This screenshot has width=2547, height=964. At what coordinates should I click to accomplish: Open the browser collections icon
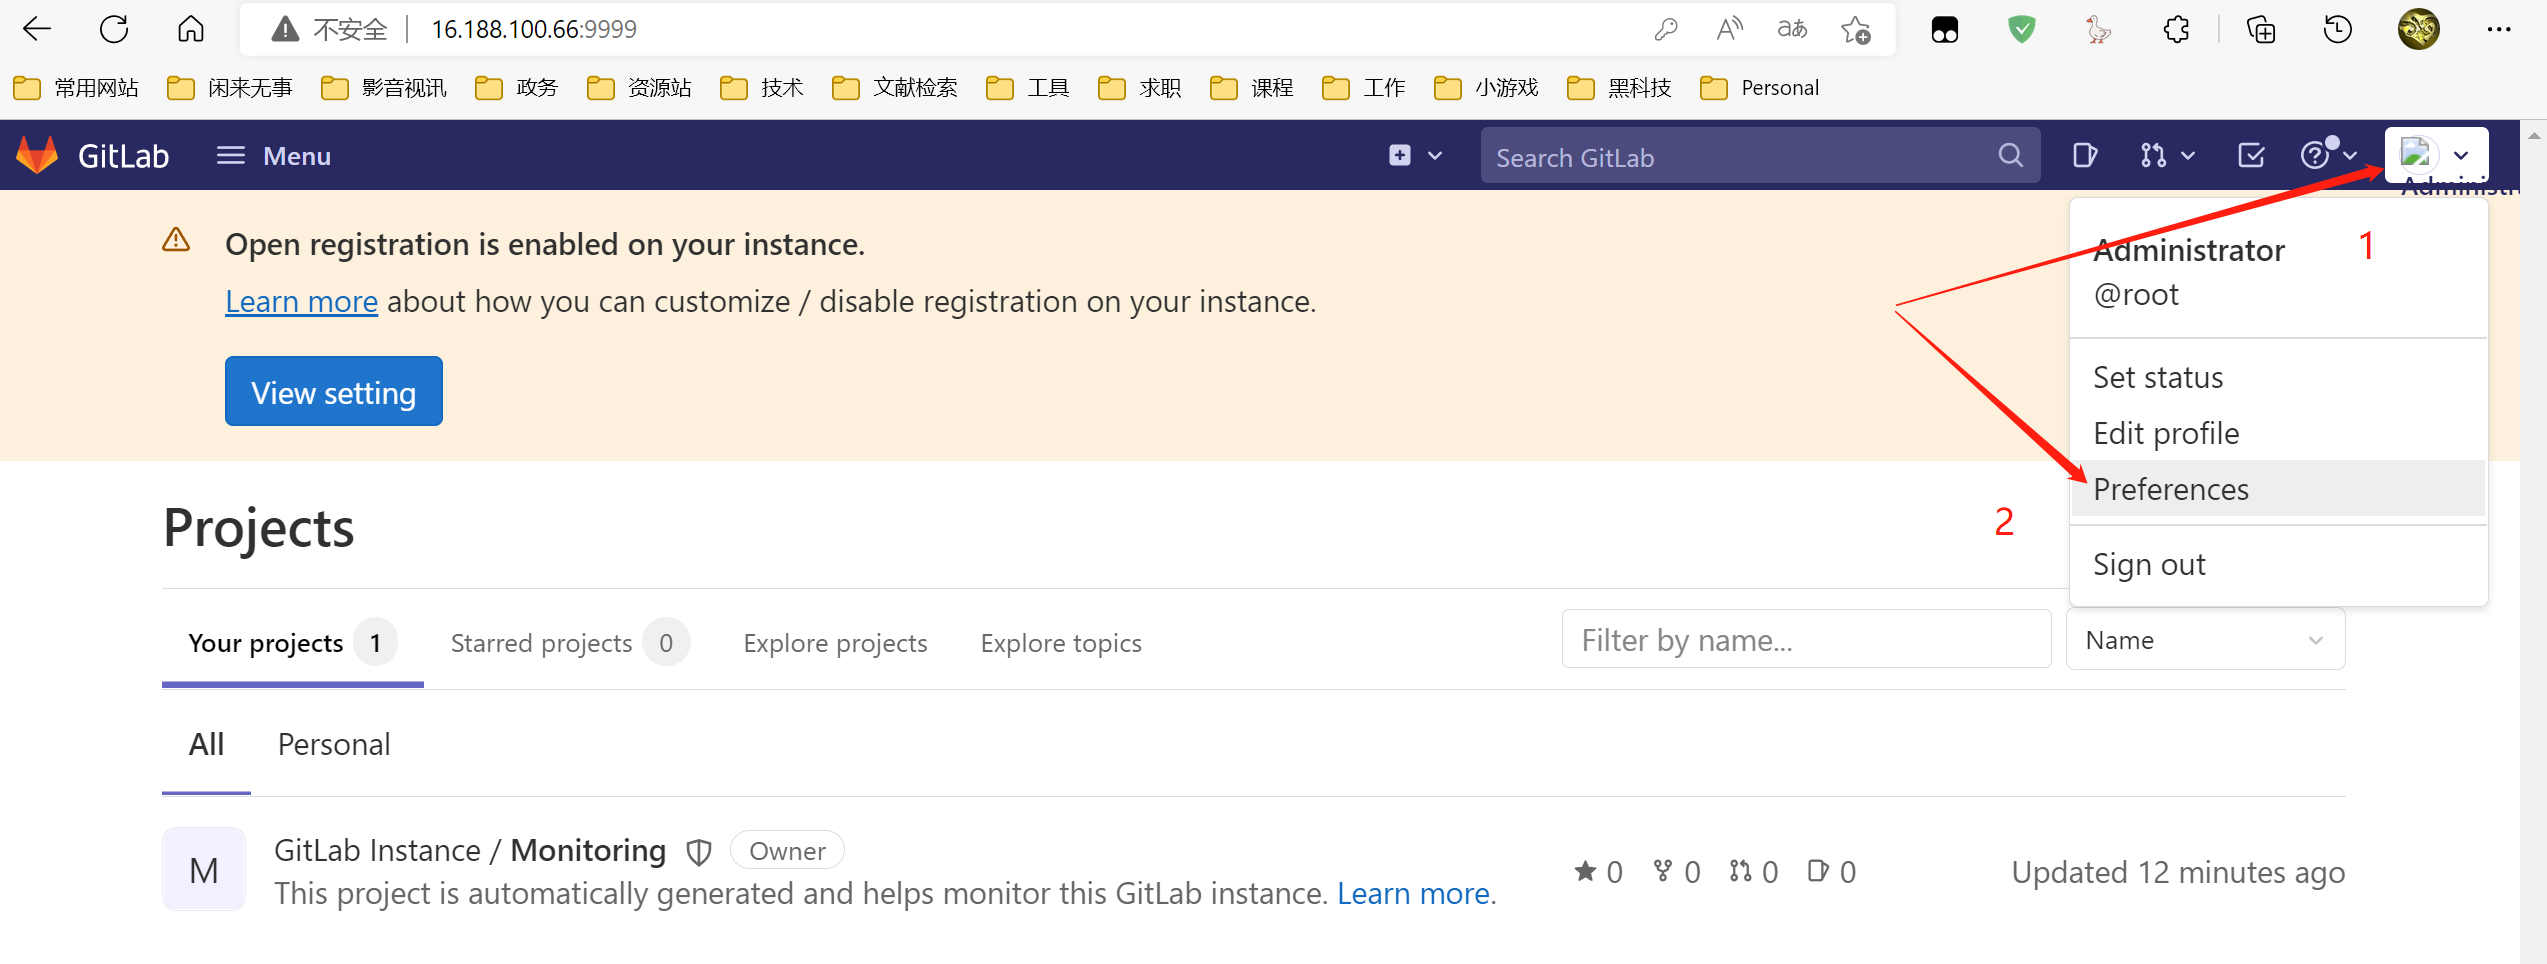point(2260,30)
